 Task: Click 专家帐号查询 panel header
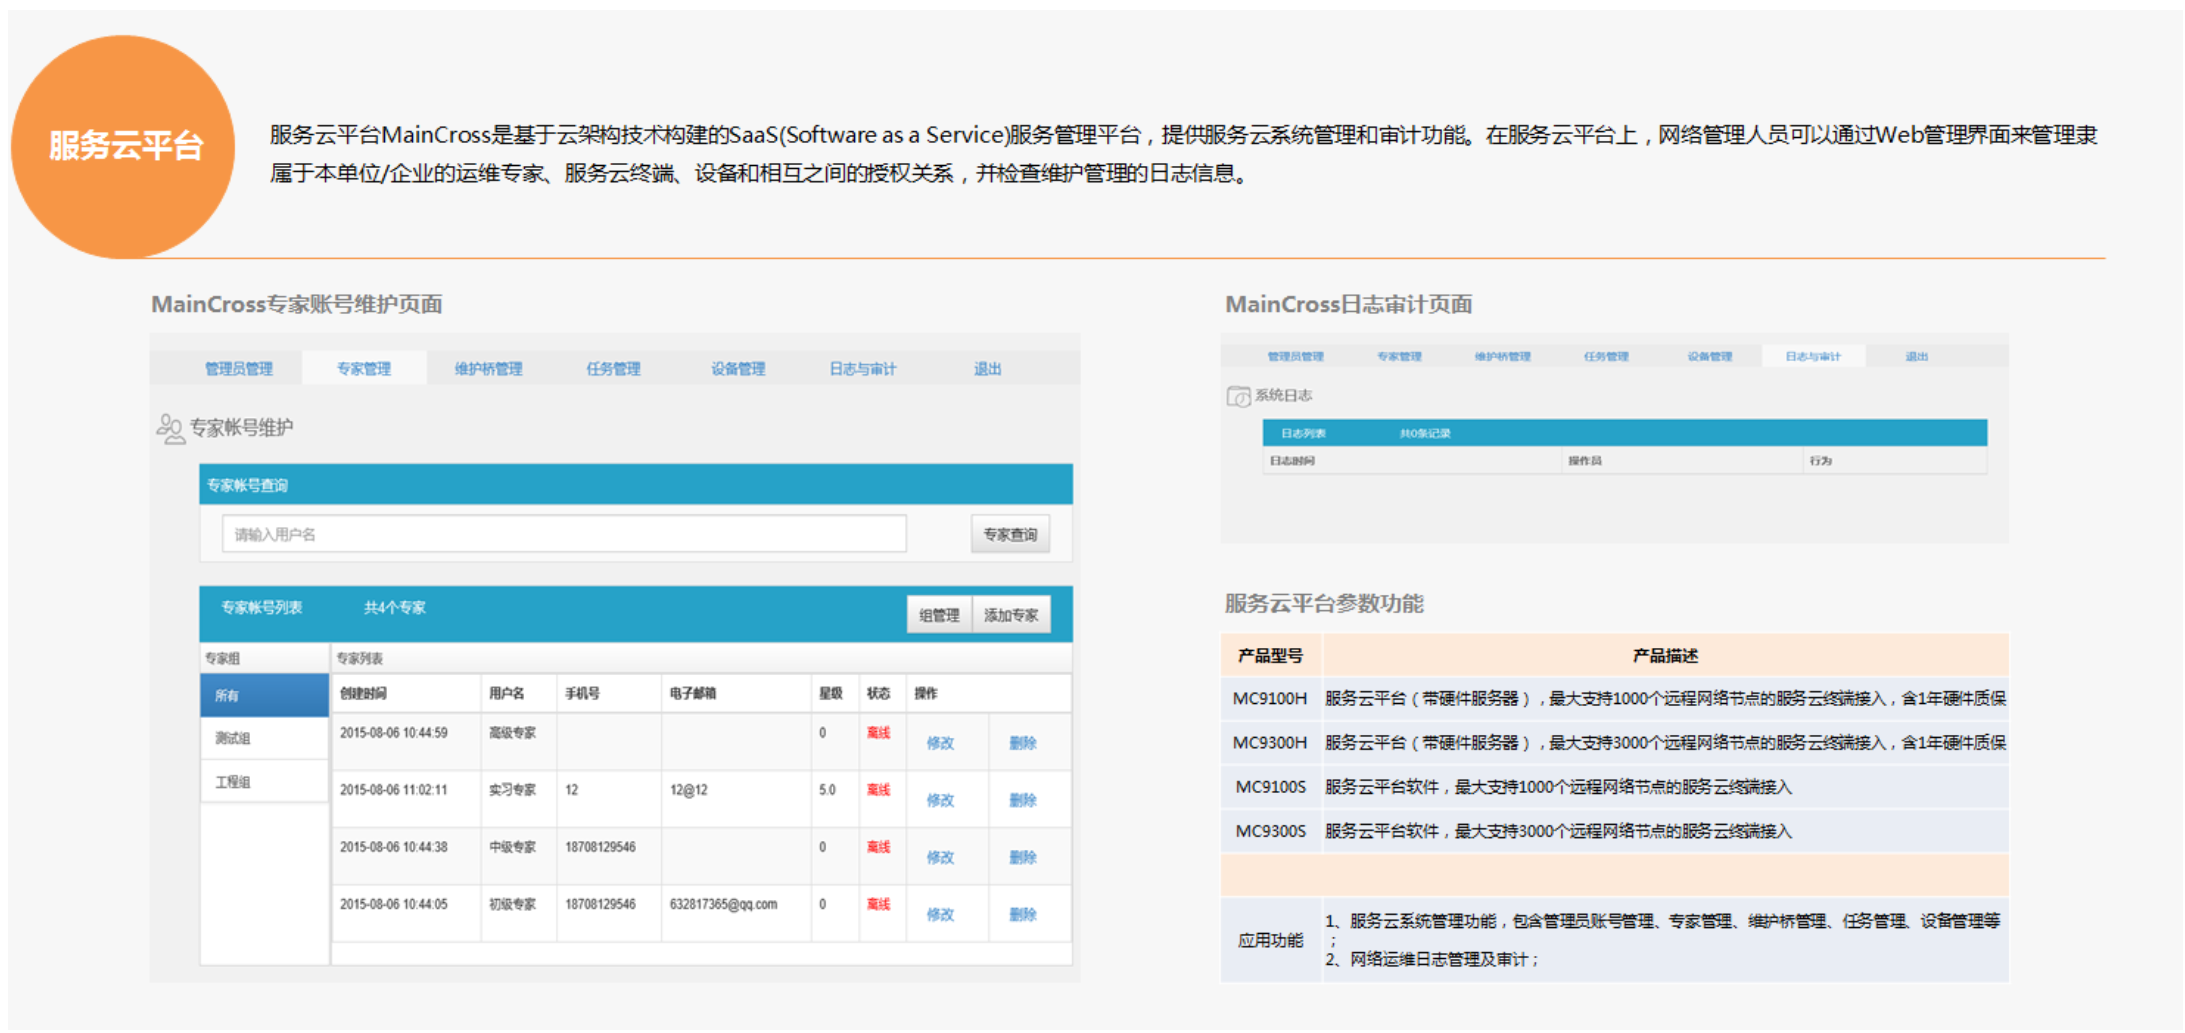(636, 485)
